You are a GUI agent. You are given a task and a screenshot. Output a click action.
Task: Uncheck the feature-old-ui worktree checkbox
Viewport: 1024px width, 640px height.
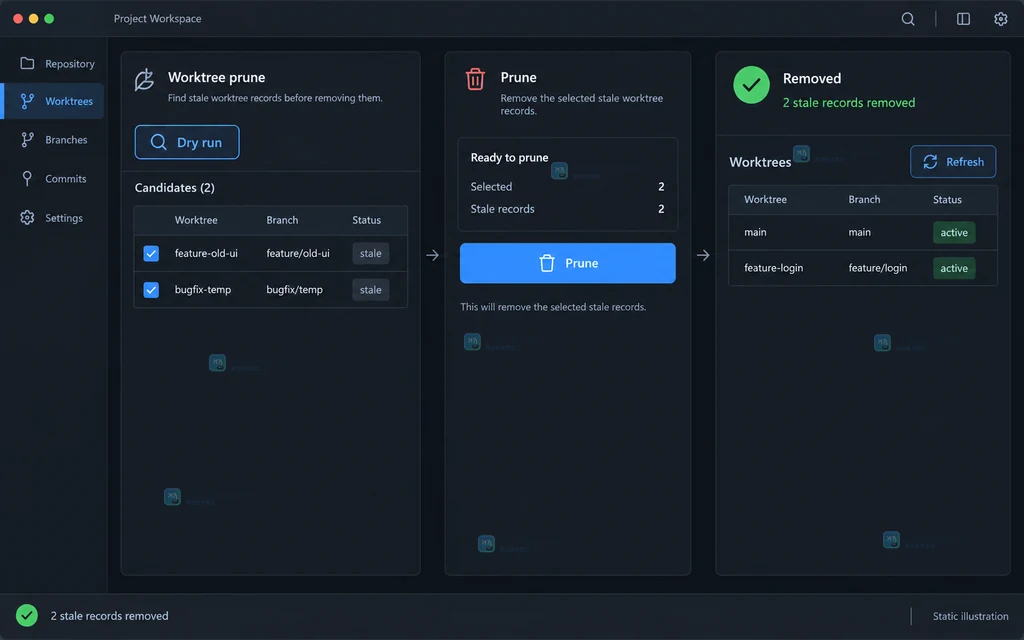151,253
